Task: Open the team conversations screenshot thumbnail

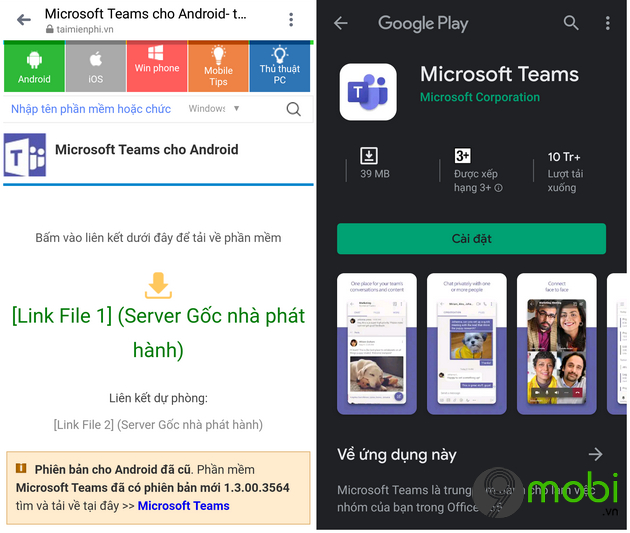Action: [377, 344]
